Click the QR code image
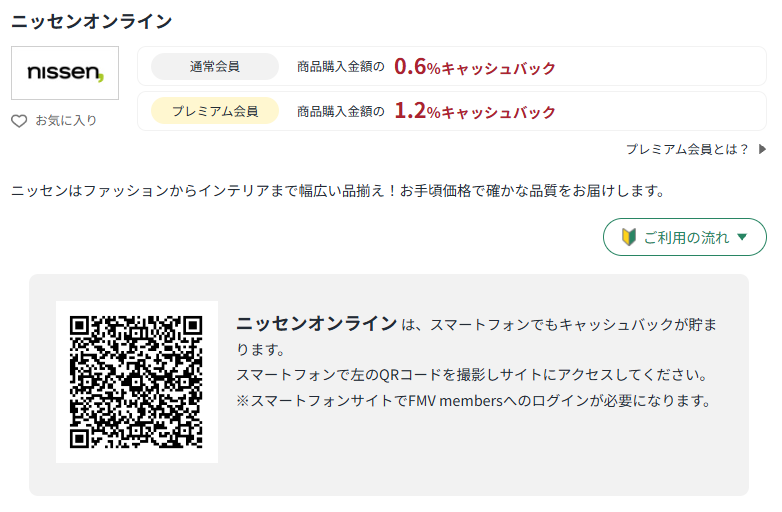This screenshot has width=782, height=512. pos(137,382)
